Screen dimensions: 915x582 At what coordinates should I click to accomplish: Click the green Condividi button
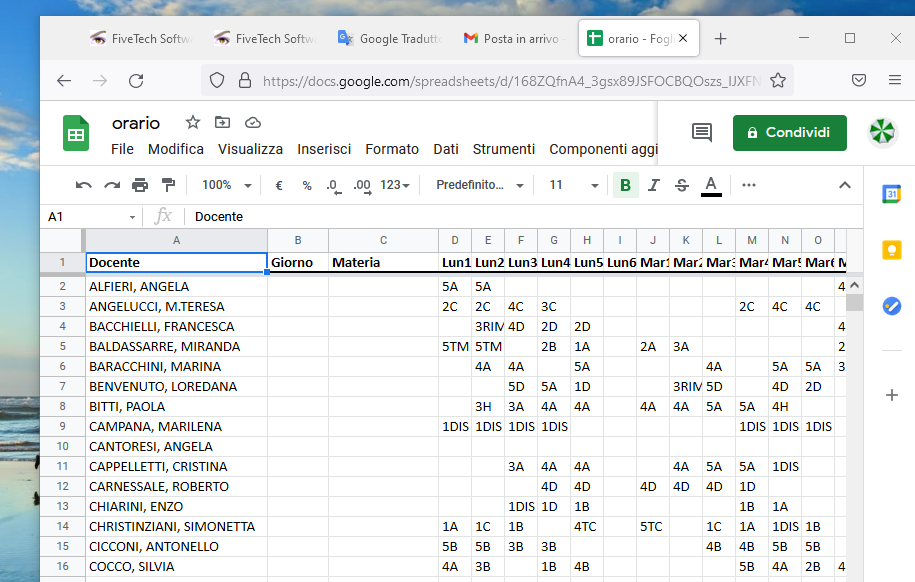click(x=790, y=133)
